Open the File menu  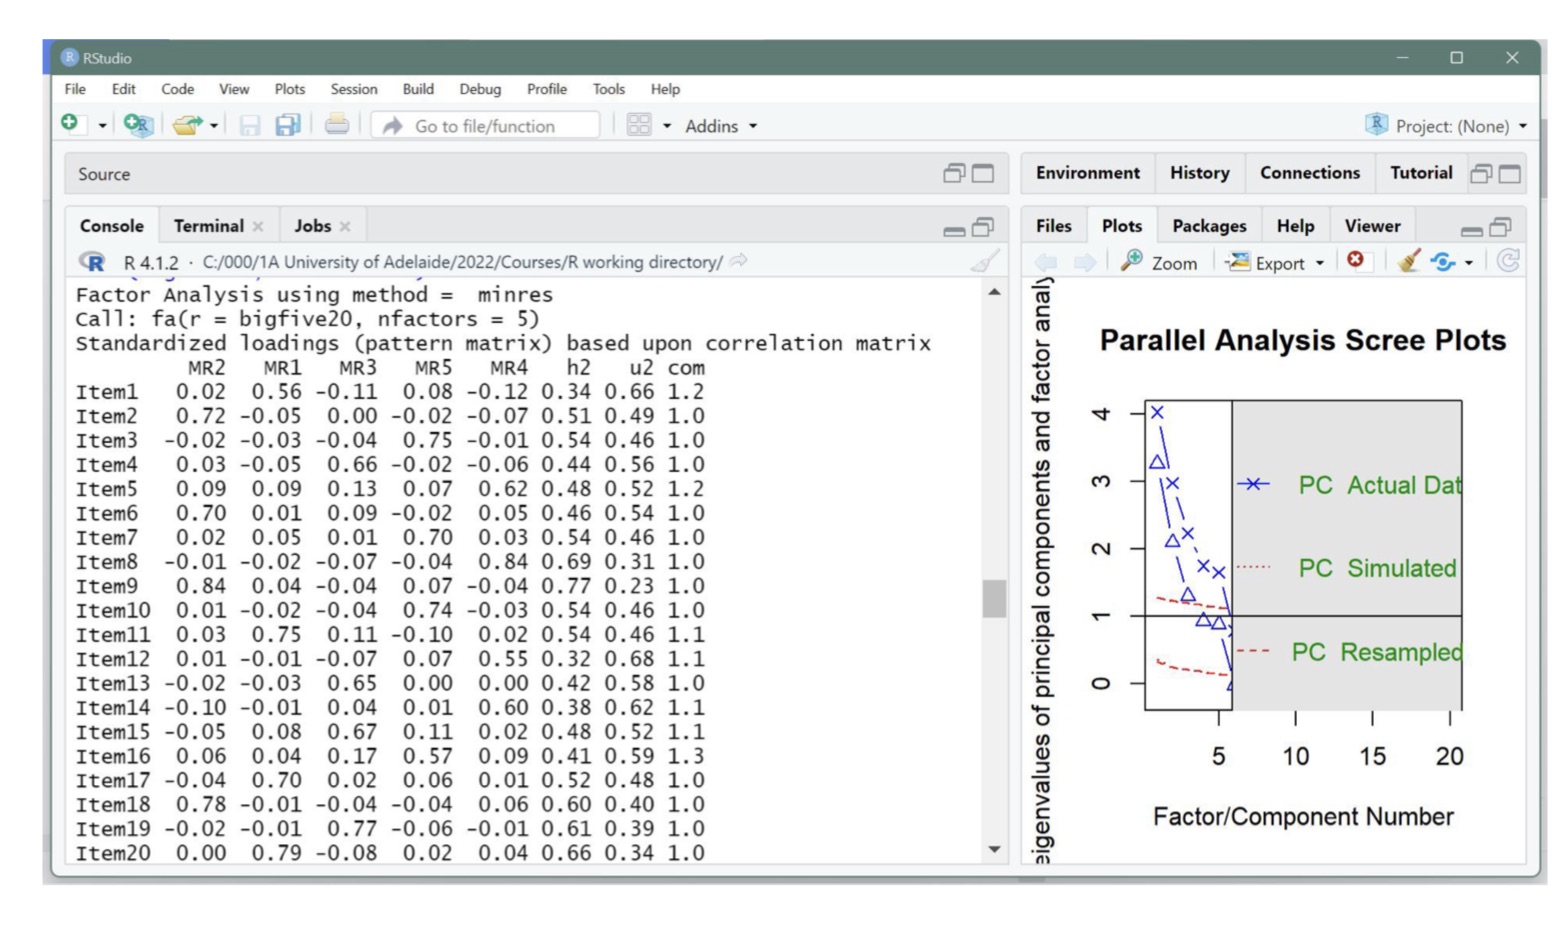(75, 89)
